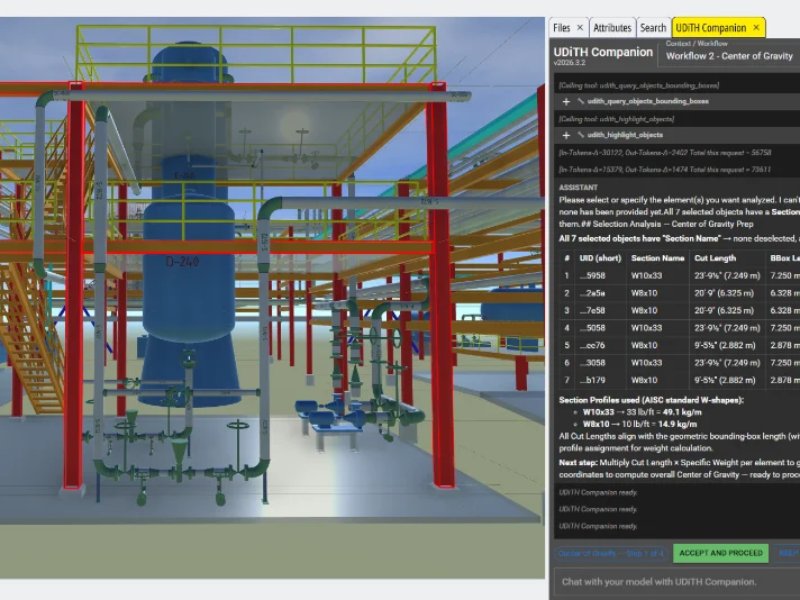
Task: Switch to the Attributes tab
Action: 612,28
